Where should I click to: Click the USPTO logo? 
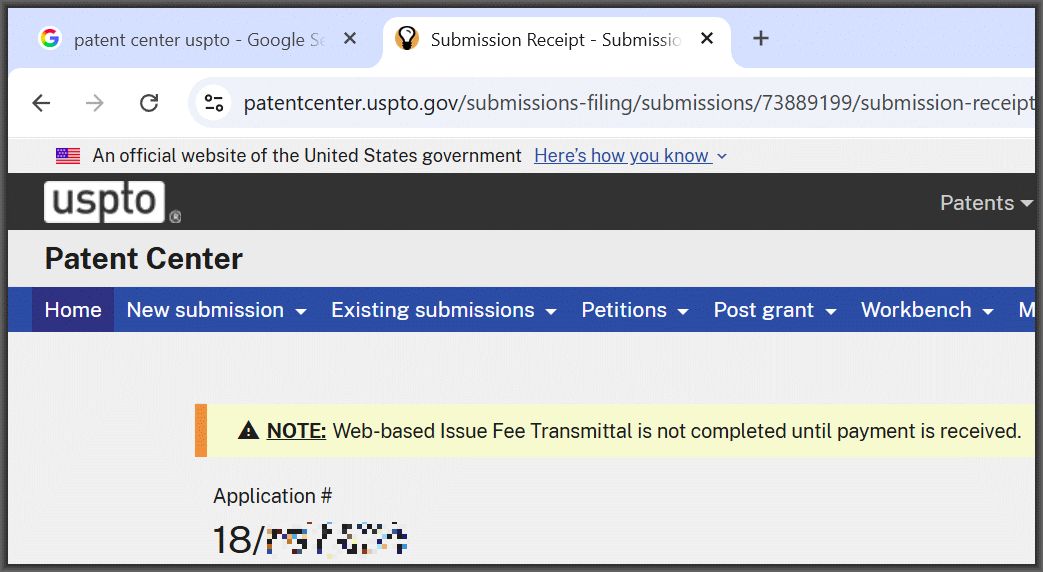[x=105, y=202]
